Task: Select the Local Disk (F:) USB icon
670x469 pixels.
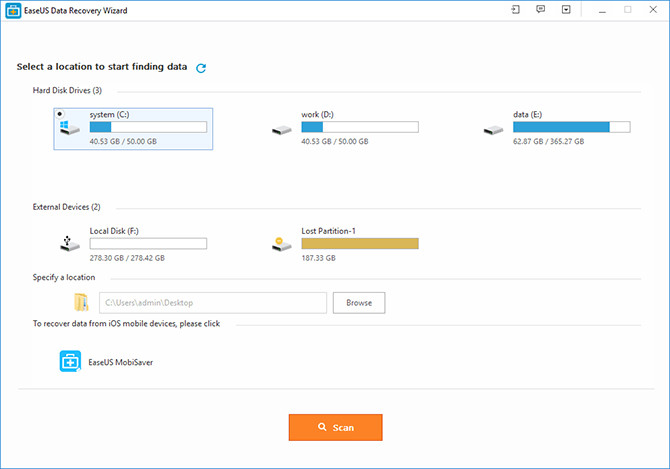Action: 69,243
